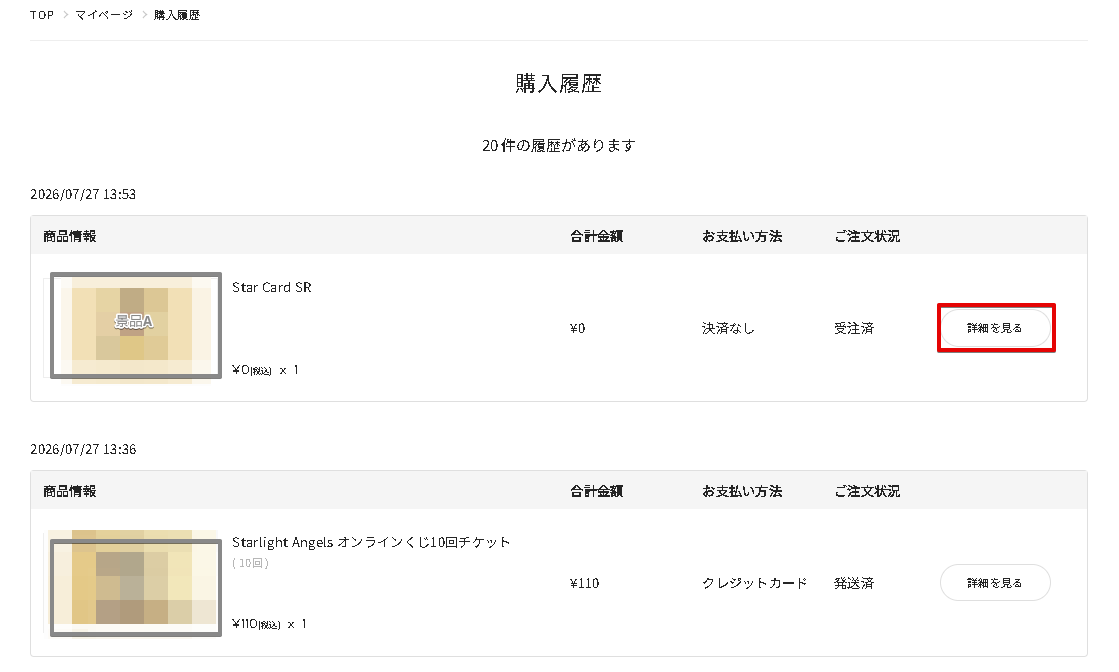
Task: Click the 購入履歴 breadcrumb item
Action: coord(177,15)
